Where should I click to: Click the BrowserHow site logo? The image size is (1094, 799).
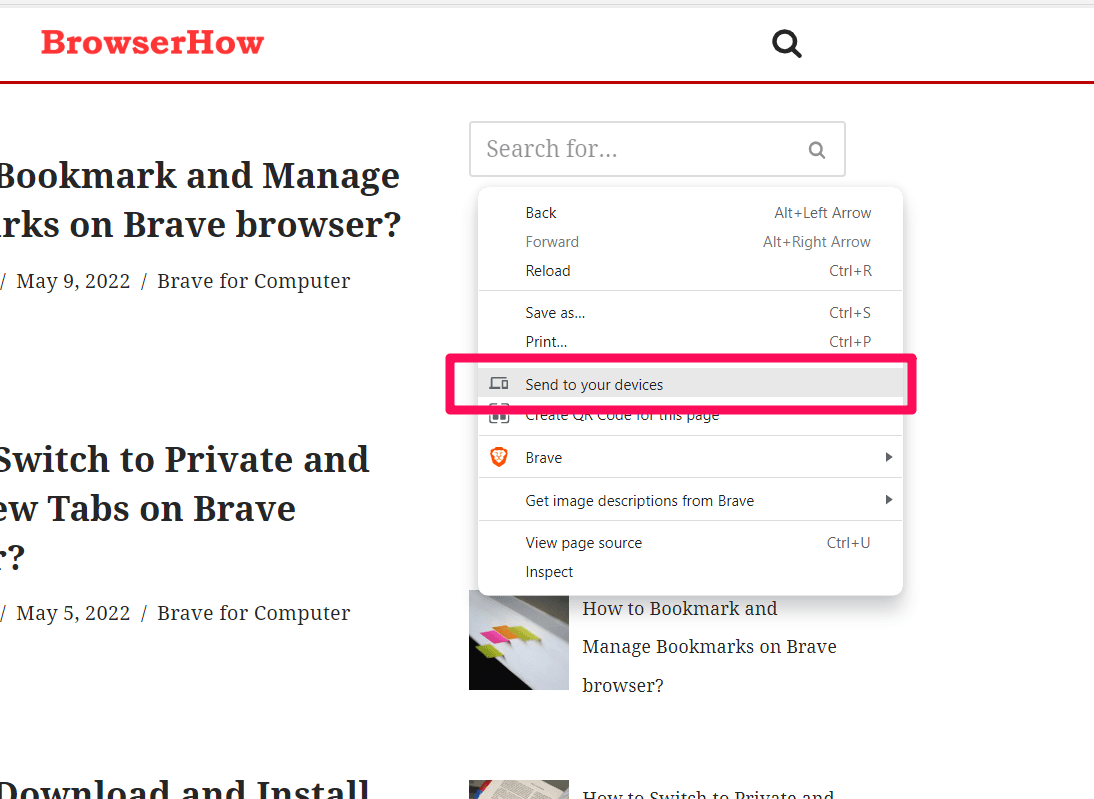point(152,43)
